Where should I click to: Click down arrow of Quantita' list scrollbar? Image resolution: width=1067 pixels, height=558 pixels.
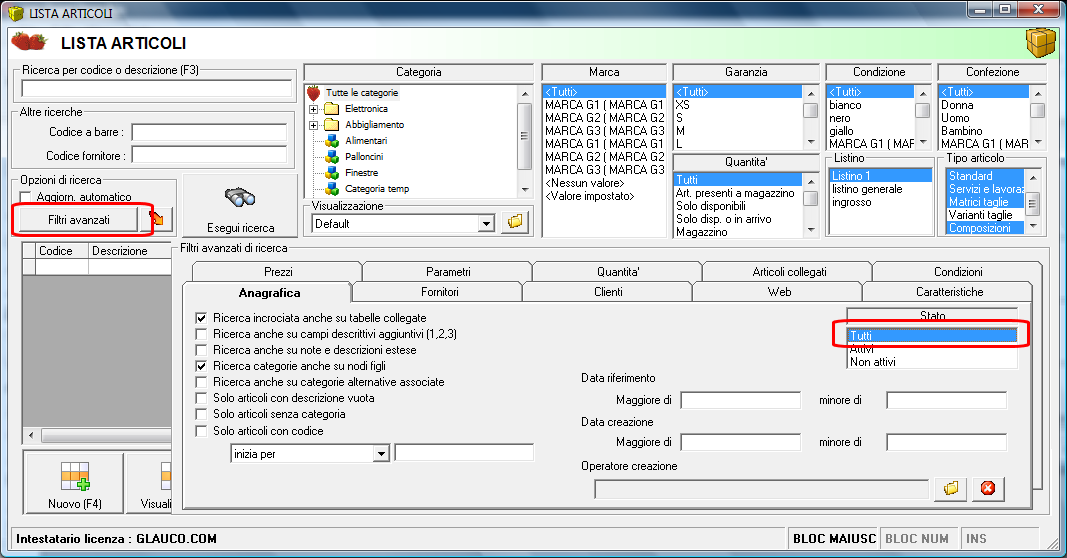tap(810, 230)
